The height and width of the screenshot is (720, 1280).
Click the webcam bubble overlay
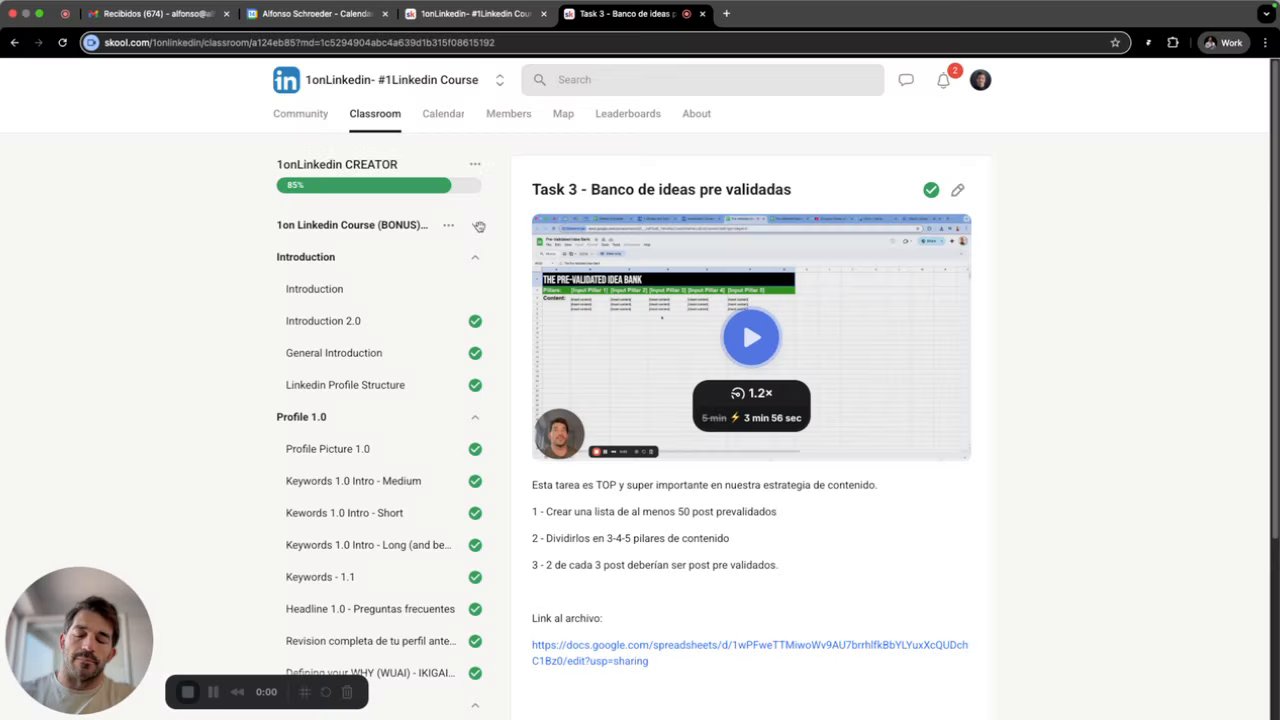[79, 640]
